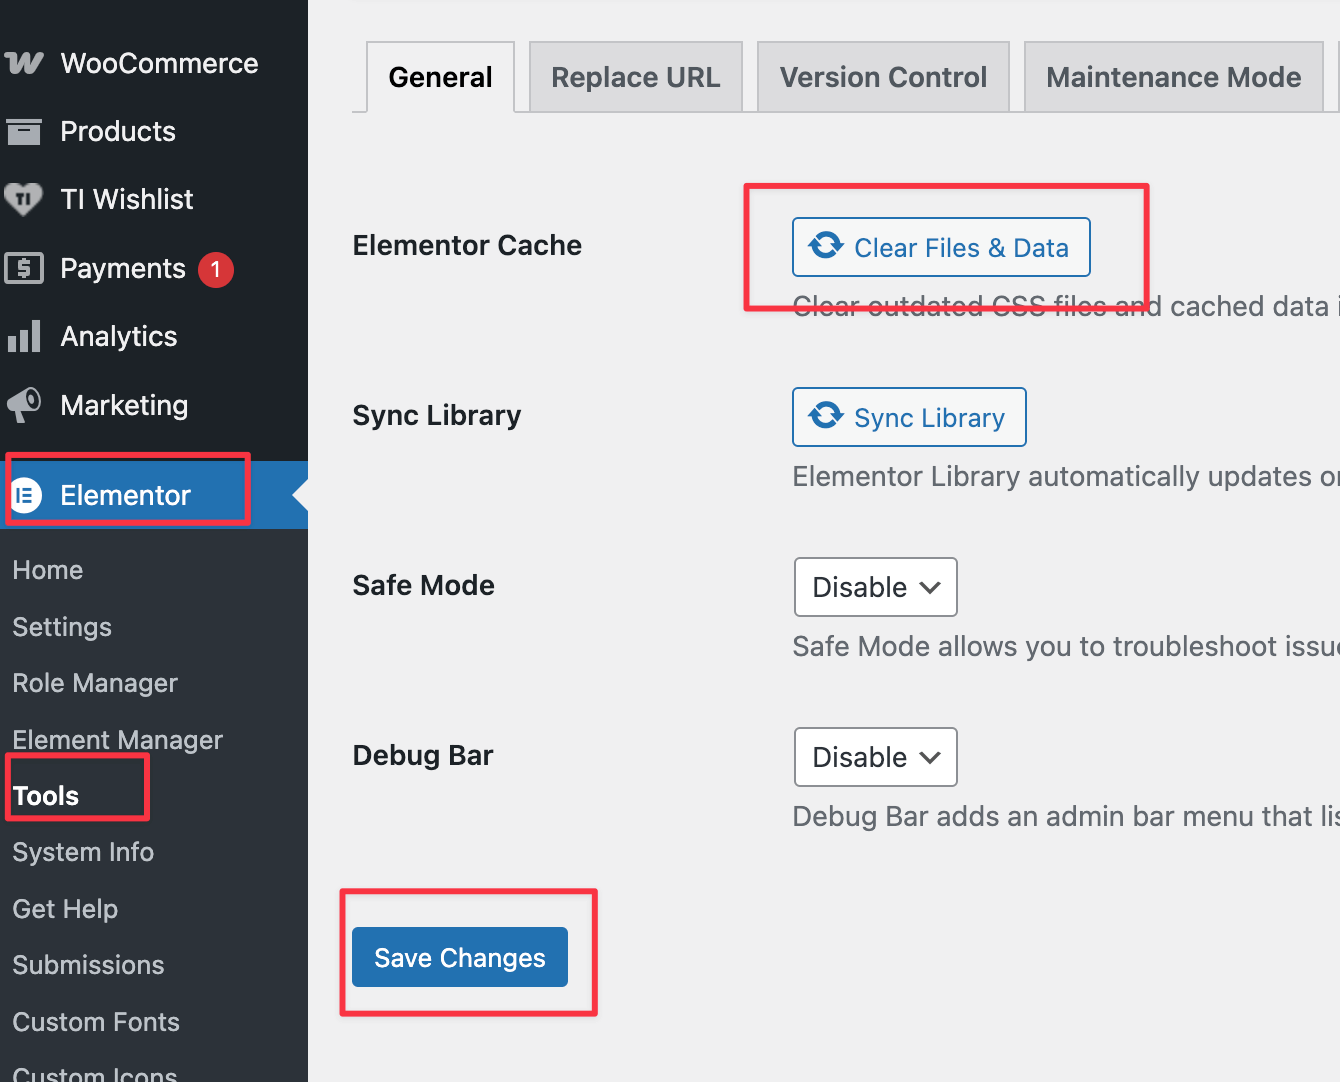This screenshot has width=1340, height=1082.
Task: Select the Tools submenu item
Action: [46, 796]
